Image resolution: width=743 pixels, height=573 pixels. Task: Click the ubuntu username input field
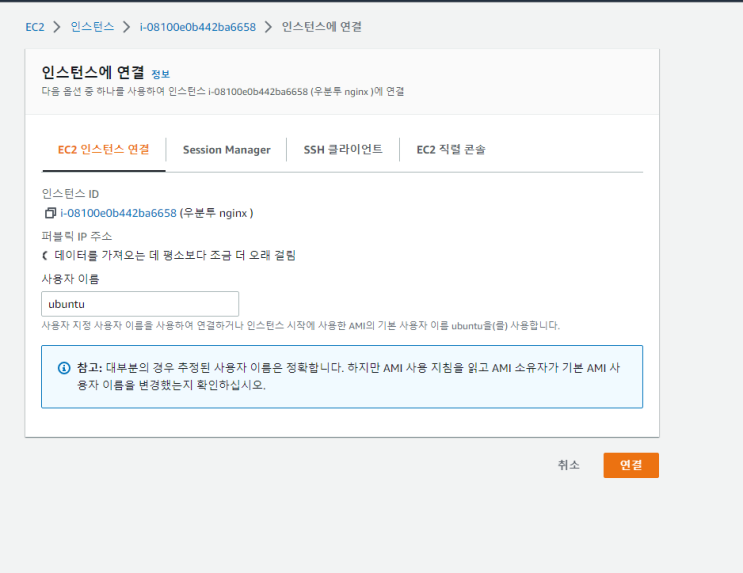(x=140, y=304)
